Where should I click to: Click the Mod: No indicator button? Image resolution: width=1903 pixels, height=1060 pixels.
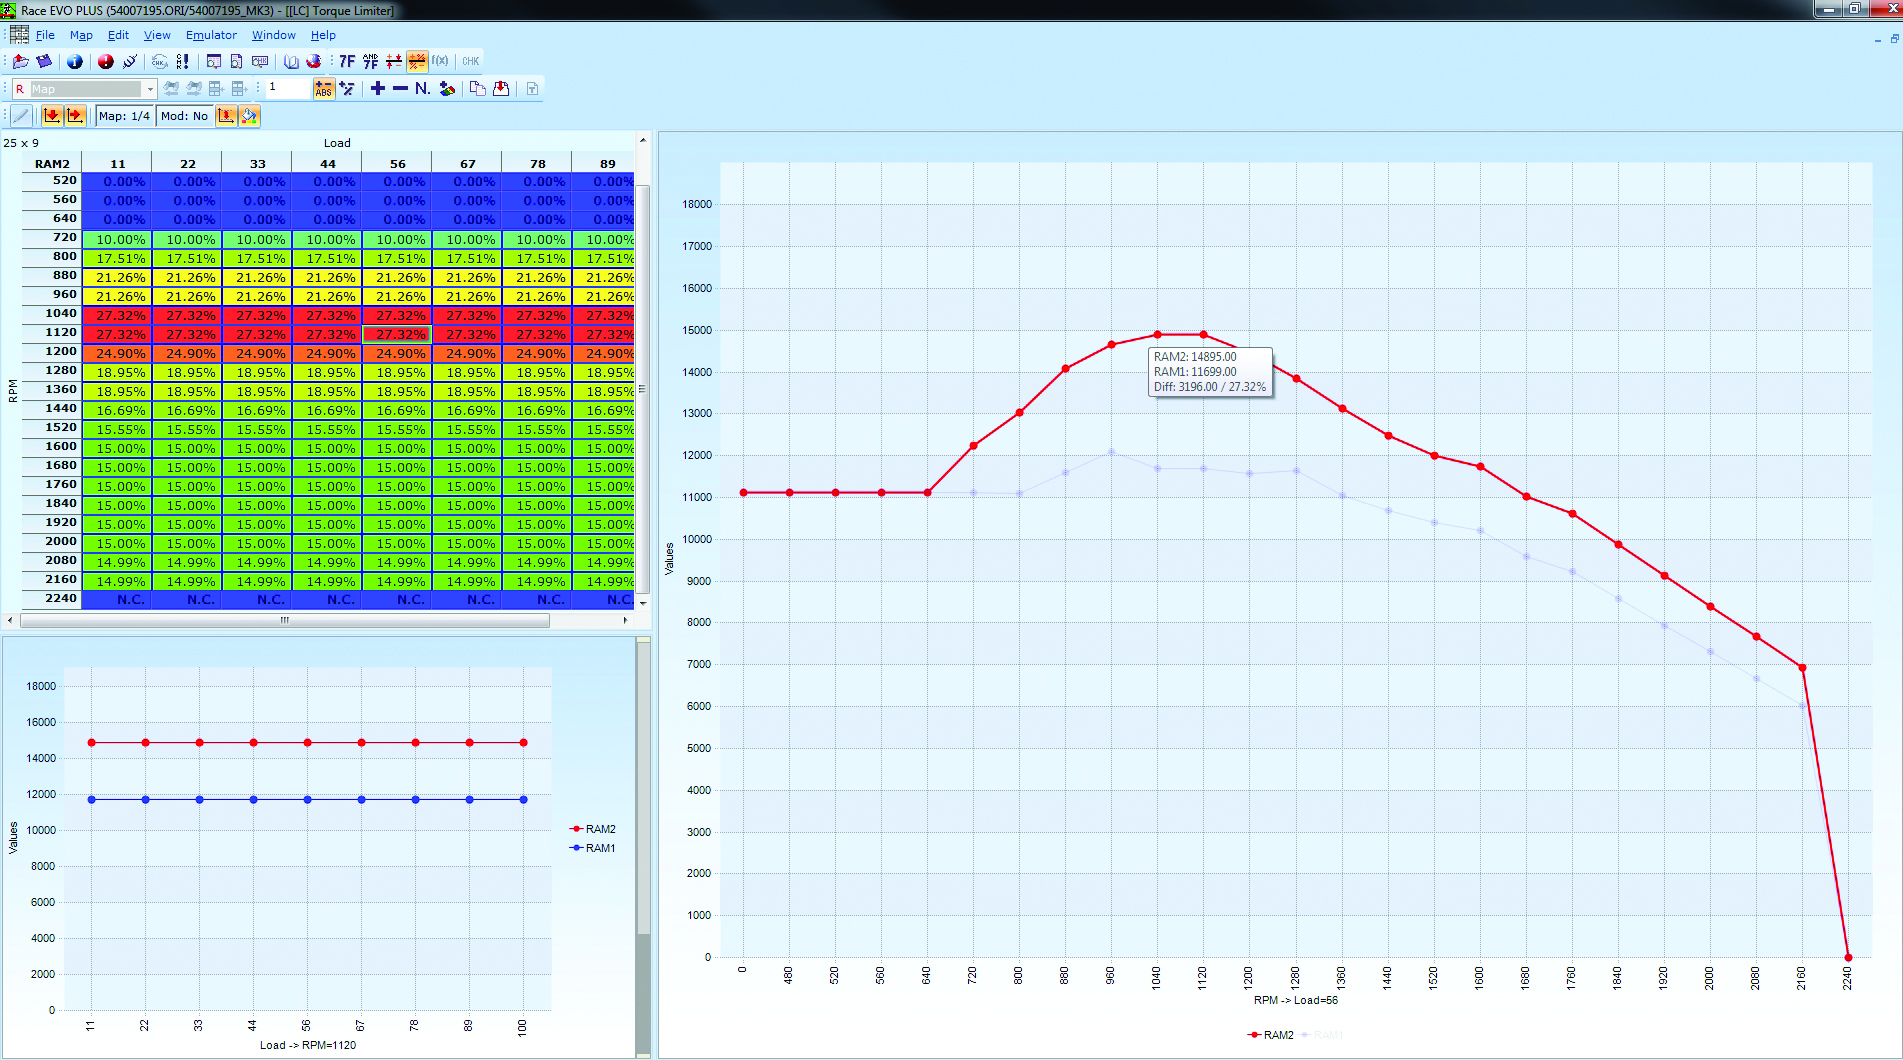(184, 116)
